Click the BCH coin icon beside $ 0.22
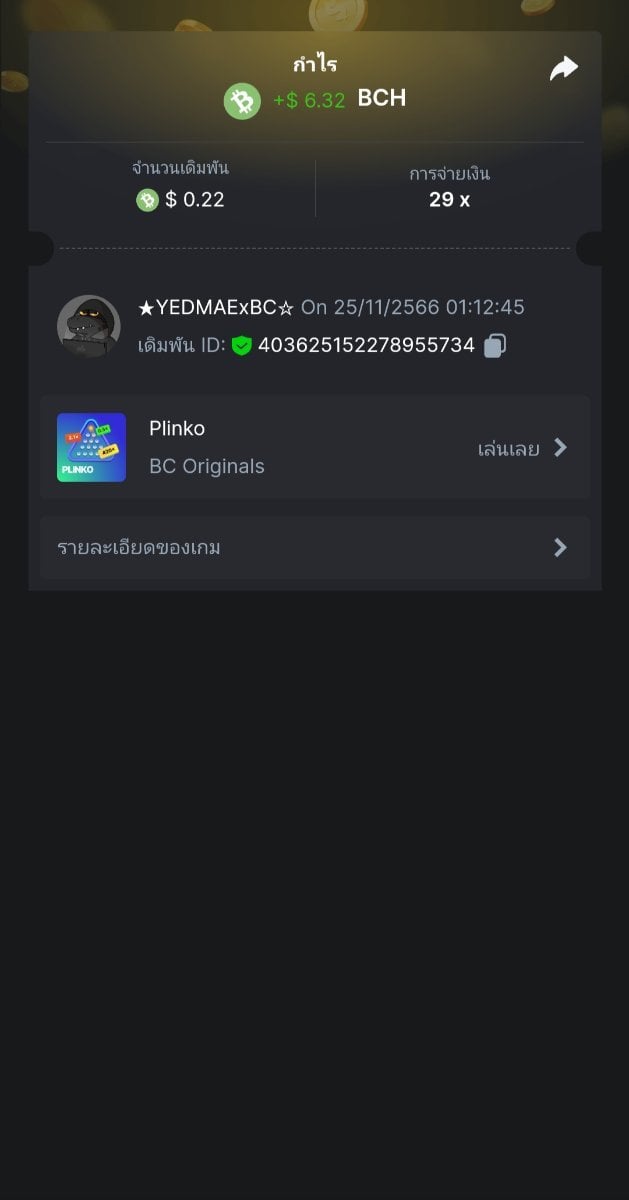This screenshot has width=629, height=1200. (148, 200)
